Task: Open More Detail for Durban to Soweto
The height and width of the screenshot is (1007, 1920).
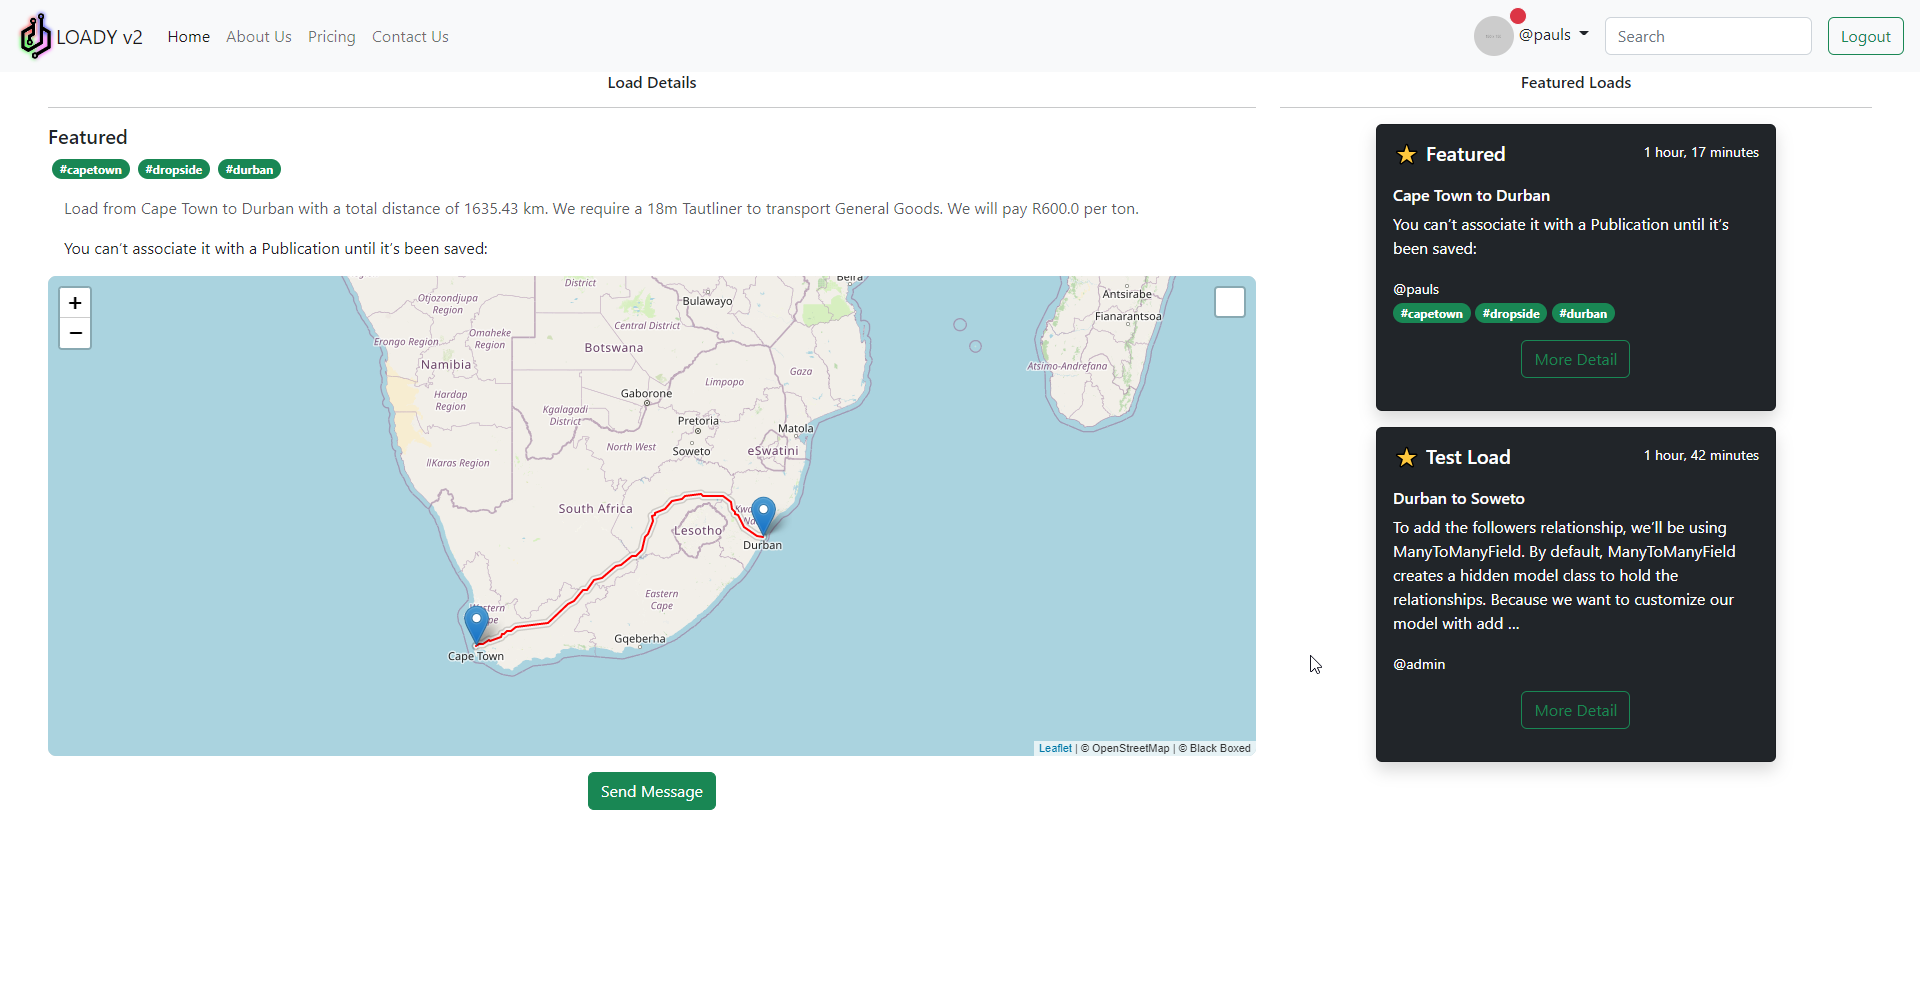Action: click(x=1575, y=711)
